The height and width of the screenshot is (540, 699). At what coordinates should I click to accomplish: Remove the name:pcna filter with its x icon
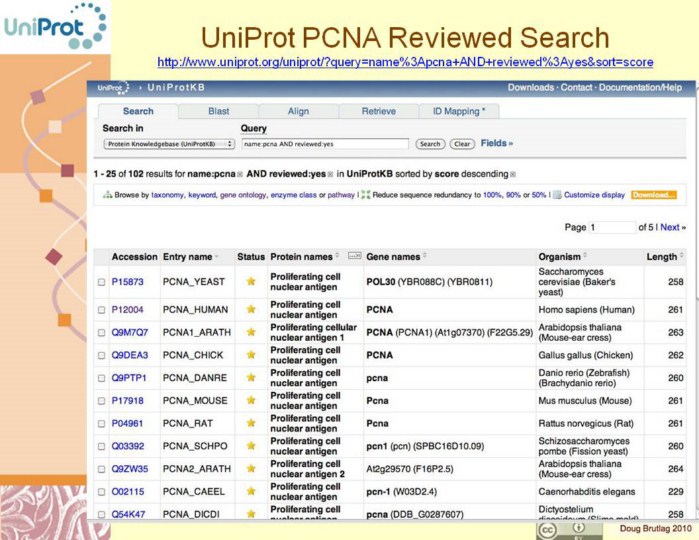coord(241,174)
